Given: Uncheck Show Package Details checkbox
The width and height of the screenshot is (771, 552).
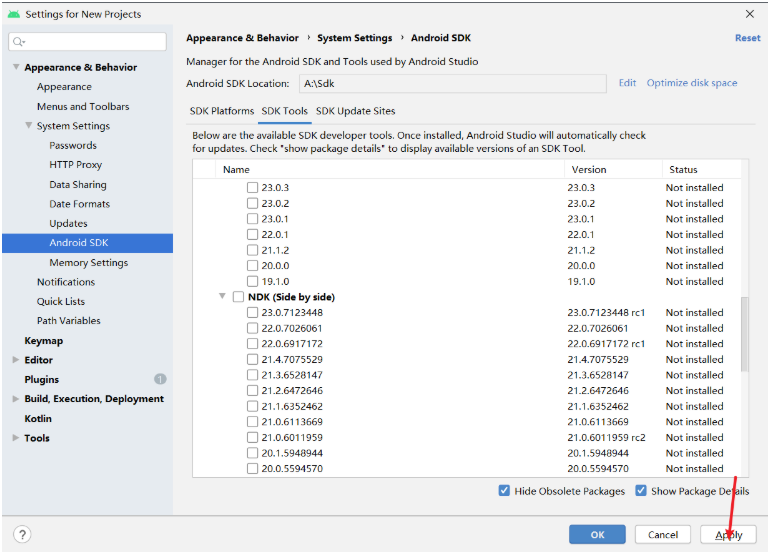Looking at the screenshot, I should [641, 491].
